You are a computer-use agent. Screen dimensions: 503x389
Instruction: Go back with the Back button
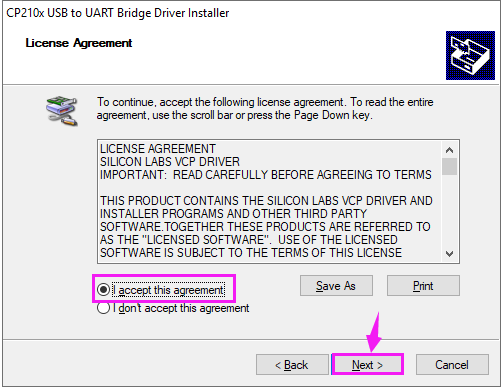[292, 365]
